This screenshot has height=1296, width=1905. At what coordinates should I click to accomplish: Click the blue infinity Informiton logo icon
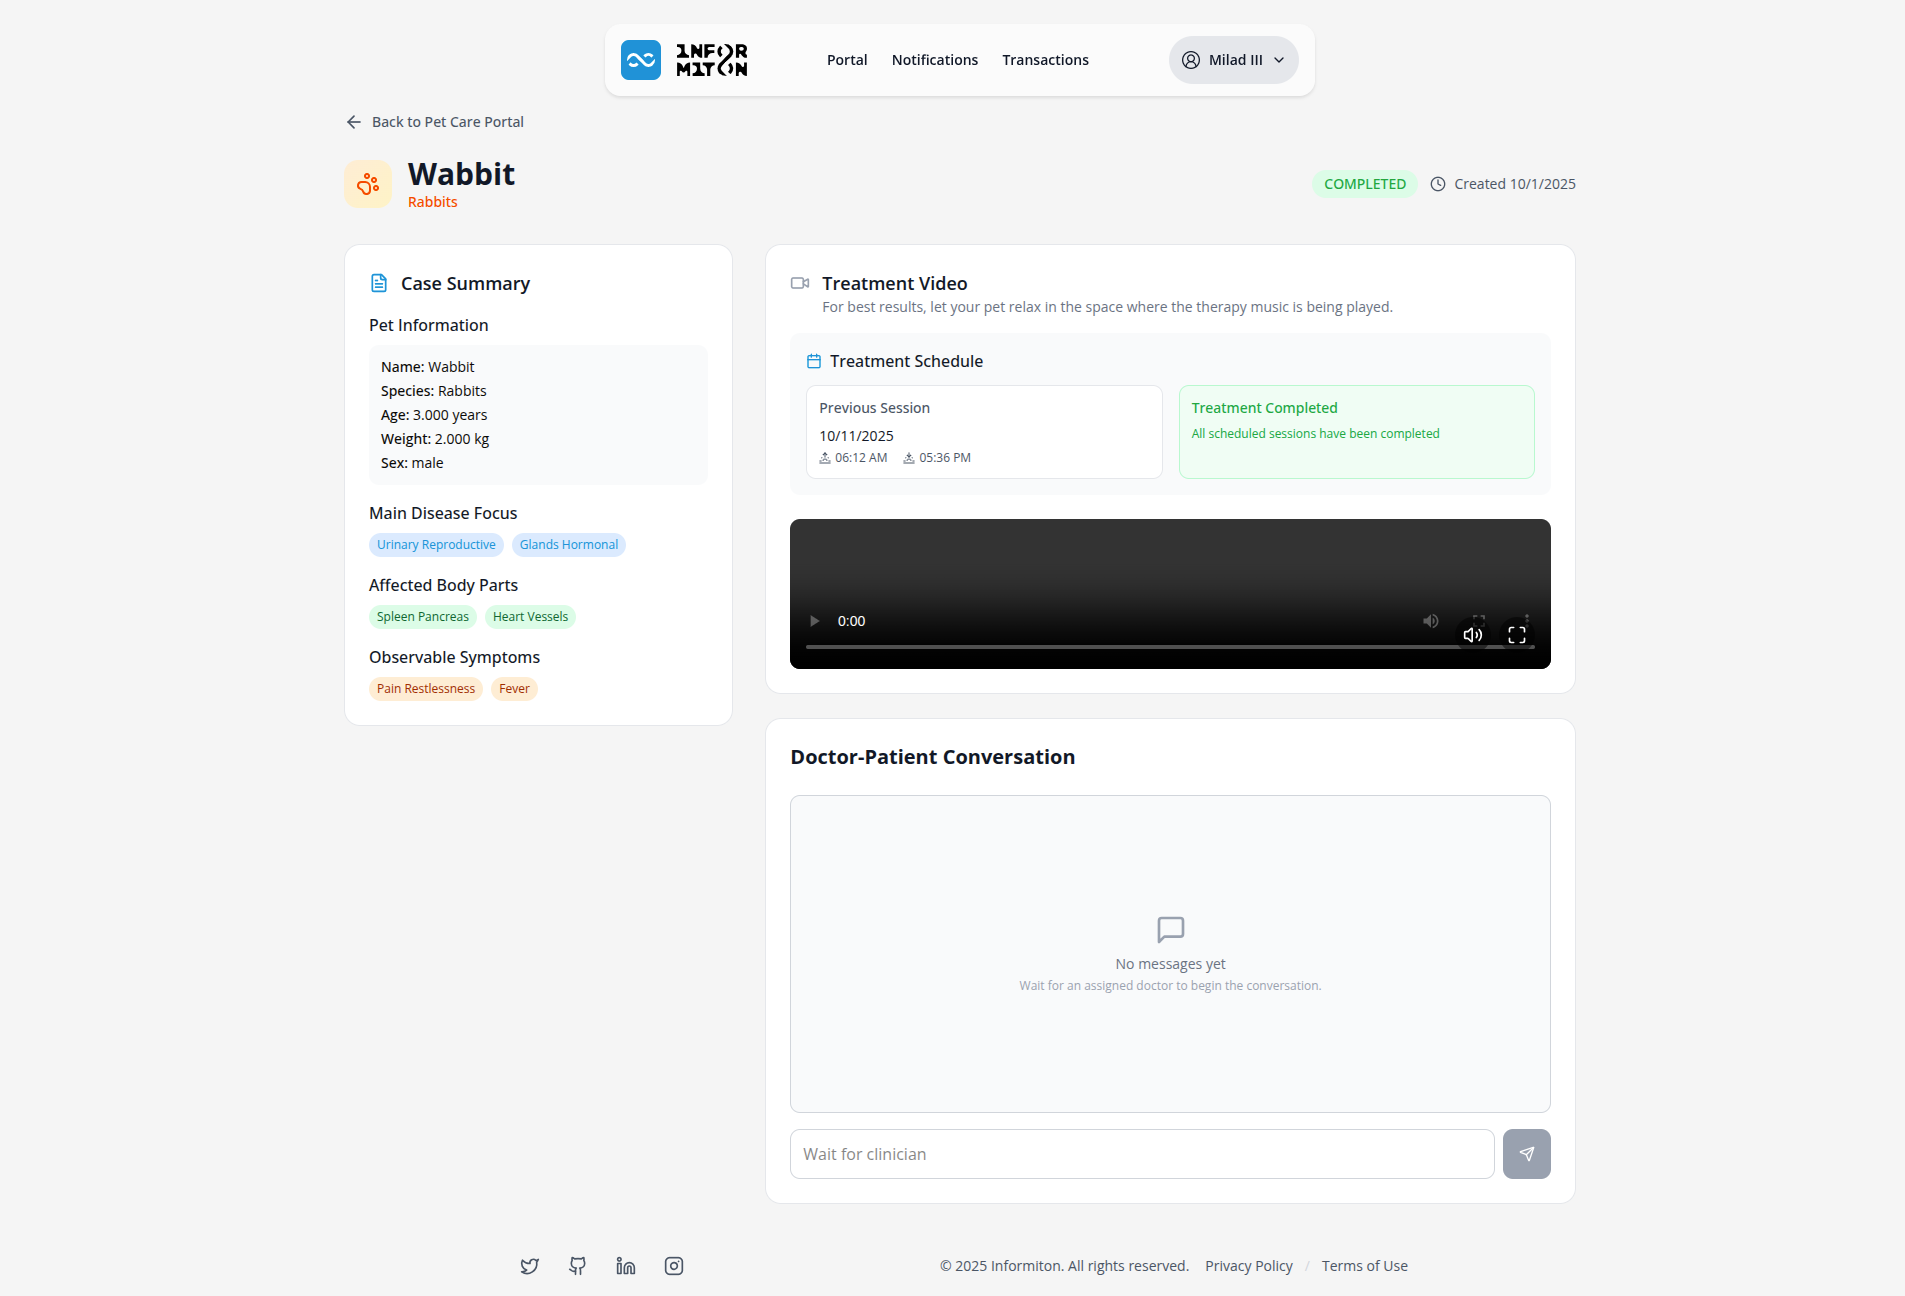tap(640, 60)
